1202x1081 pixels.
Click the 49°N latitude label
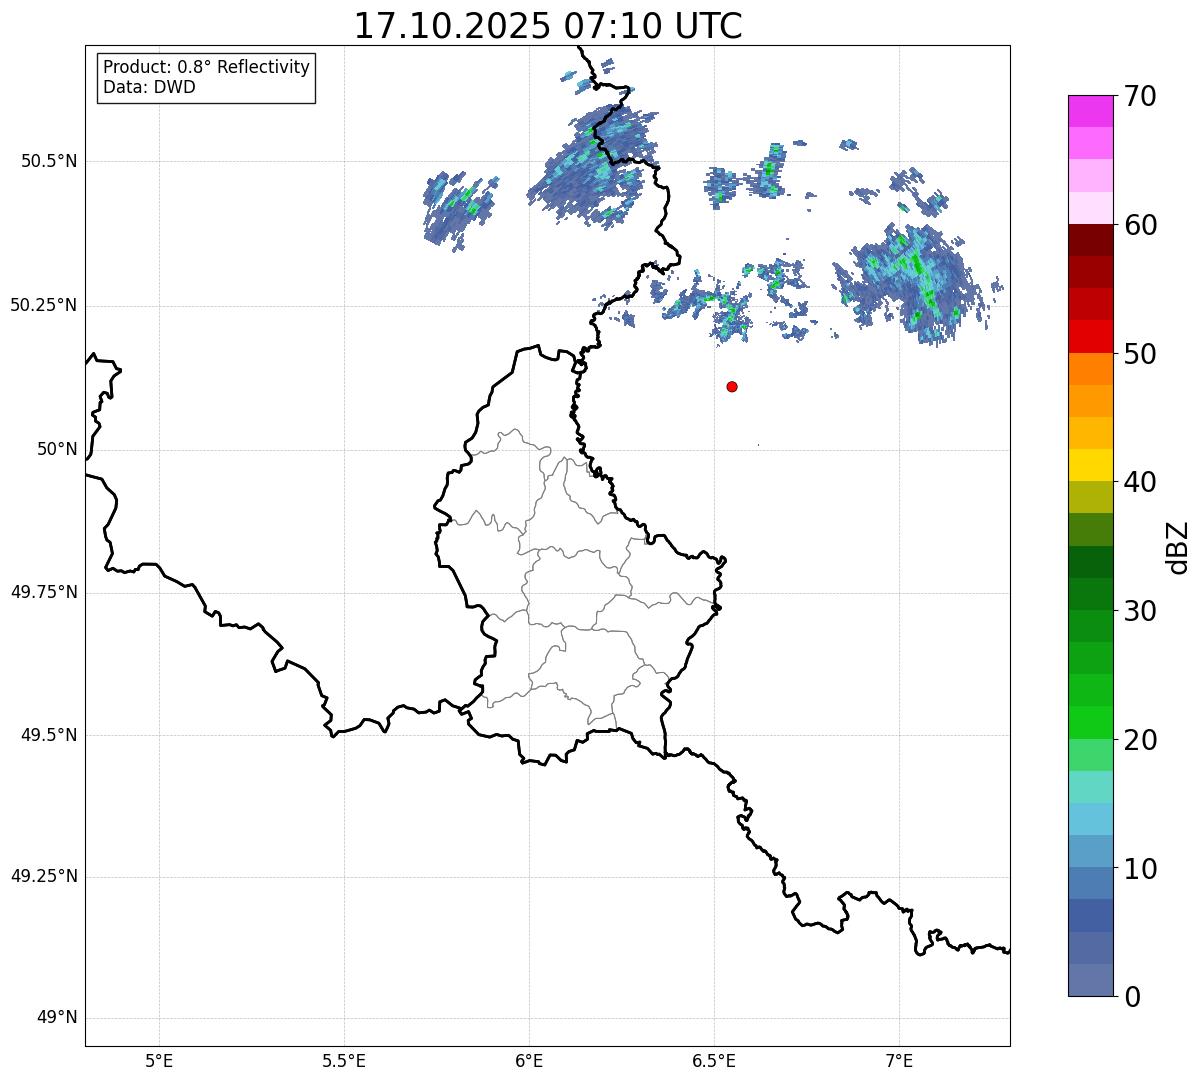58,1018
